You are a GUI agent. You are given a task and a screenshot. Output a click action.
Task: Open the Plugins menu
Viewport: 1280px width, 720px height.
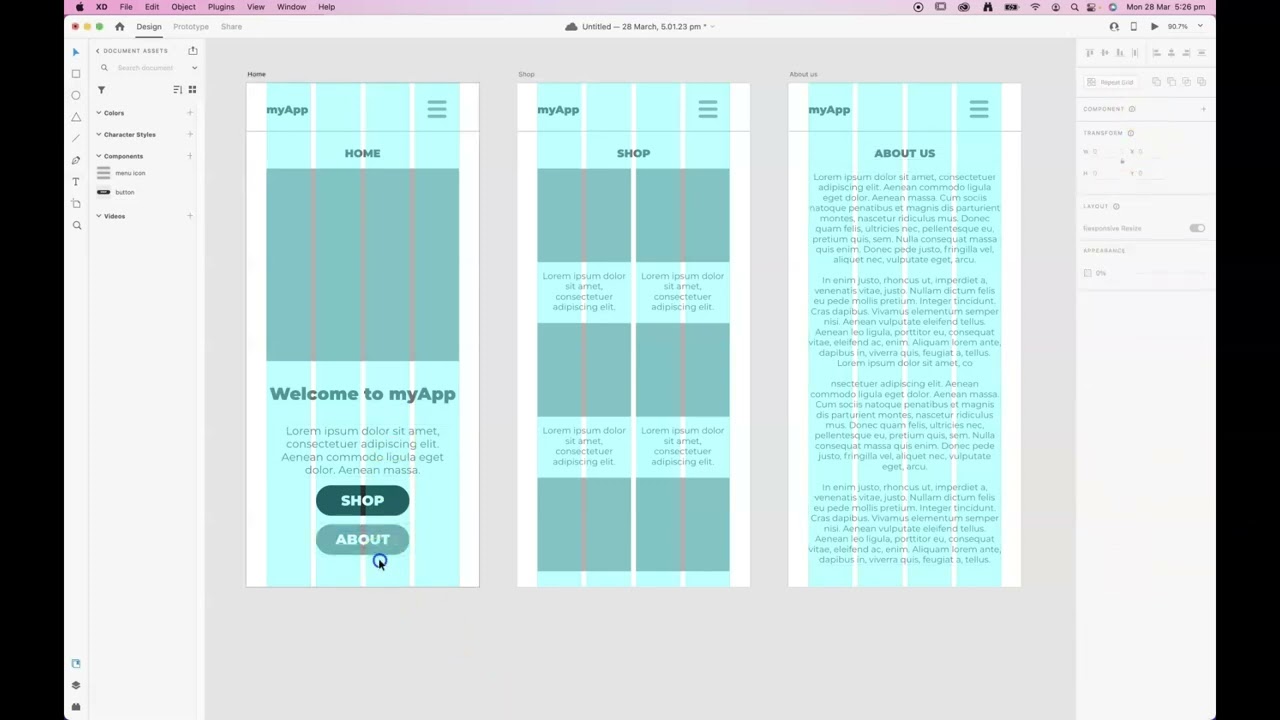[221, 7]
